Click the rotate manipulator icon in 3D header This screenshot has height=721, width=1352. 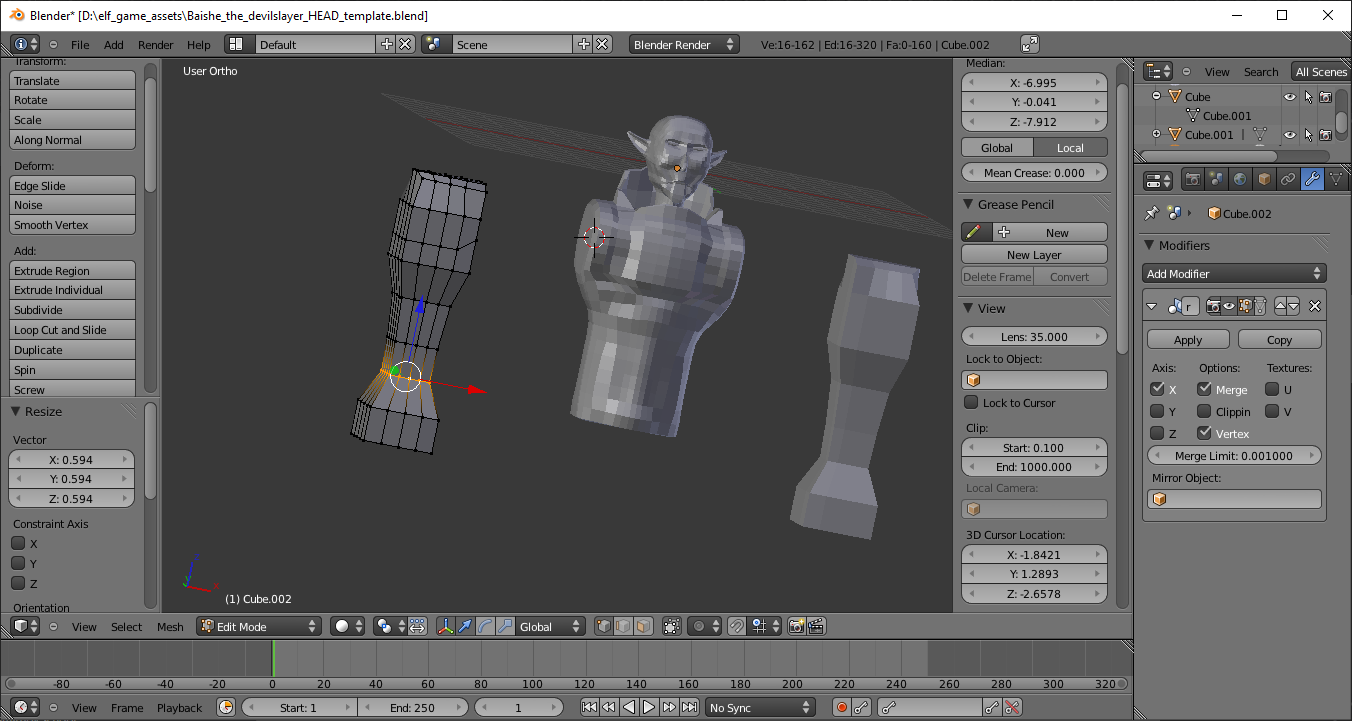point(485,627)
